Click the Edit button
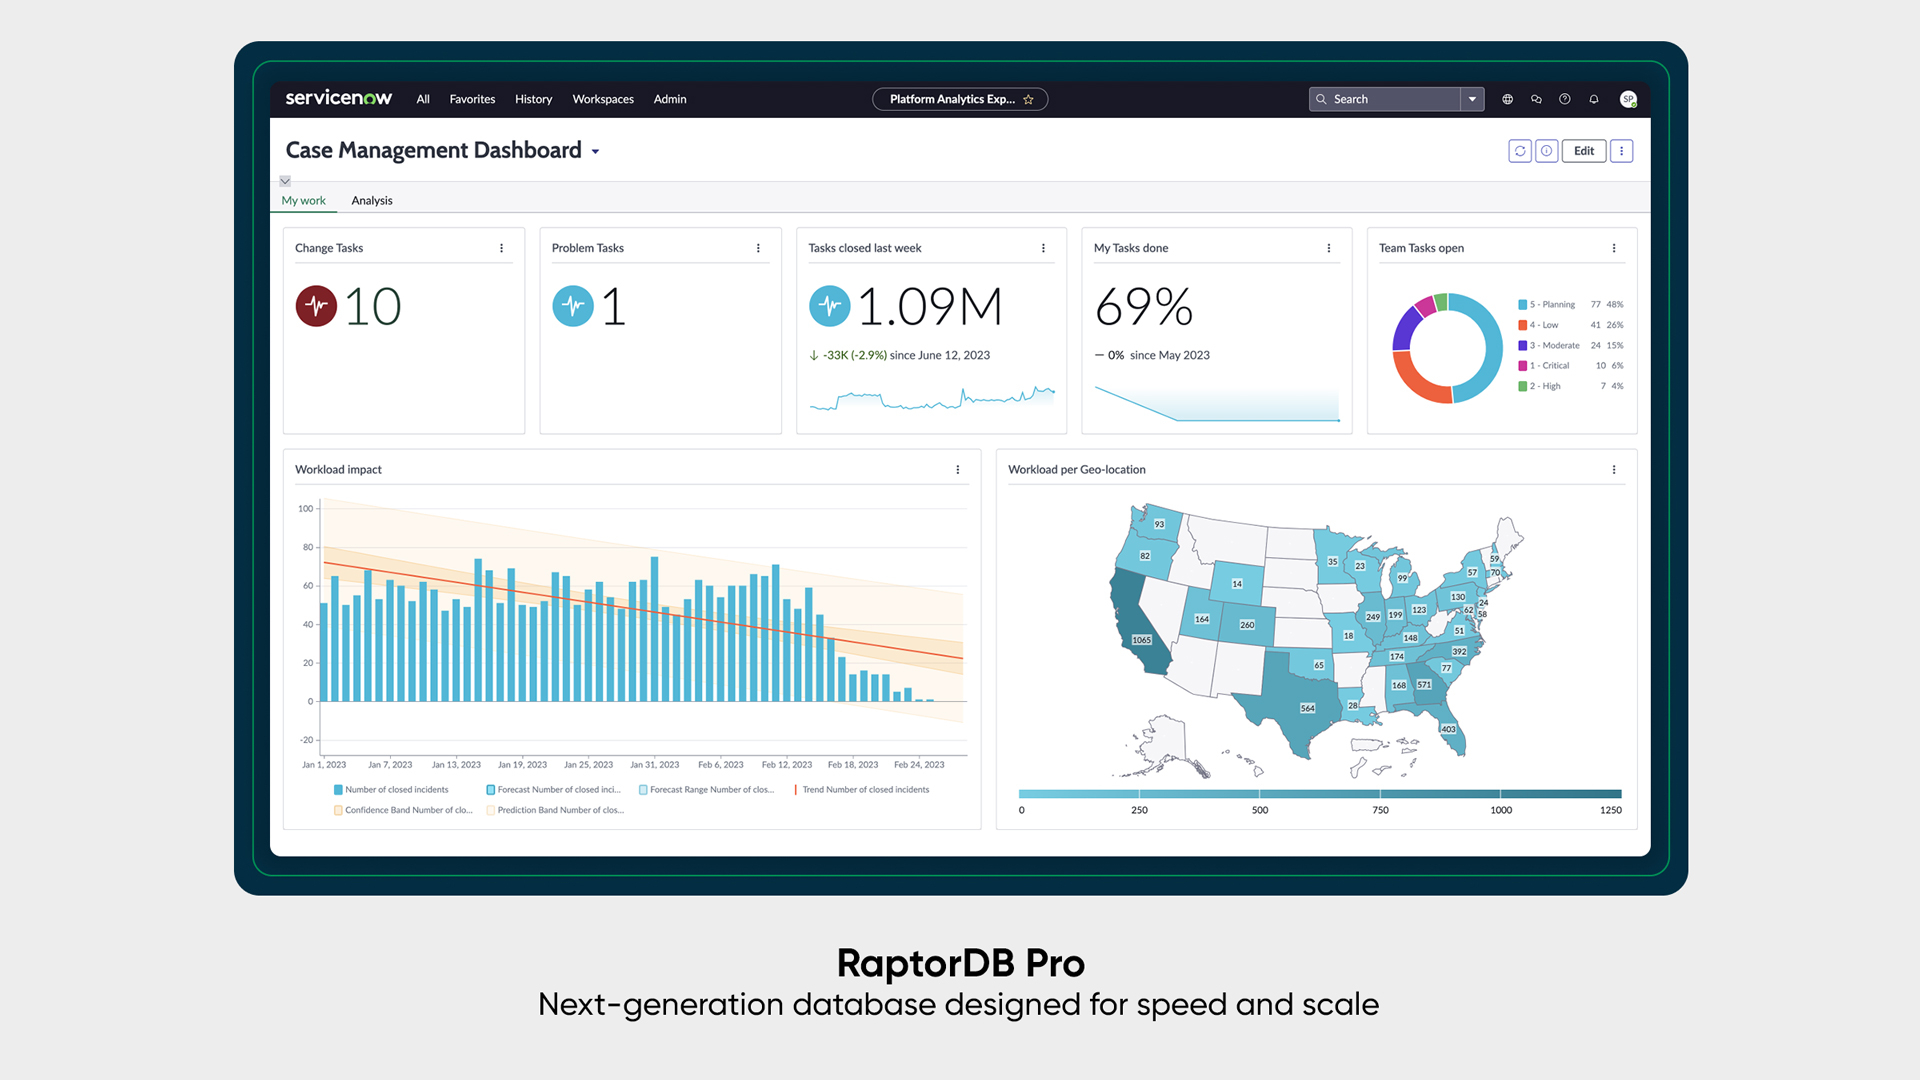 1584,151
